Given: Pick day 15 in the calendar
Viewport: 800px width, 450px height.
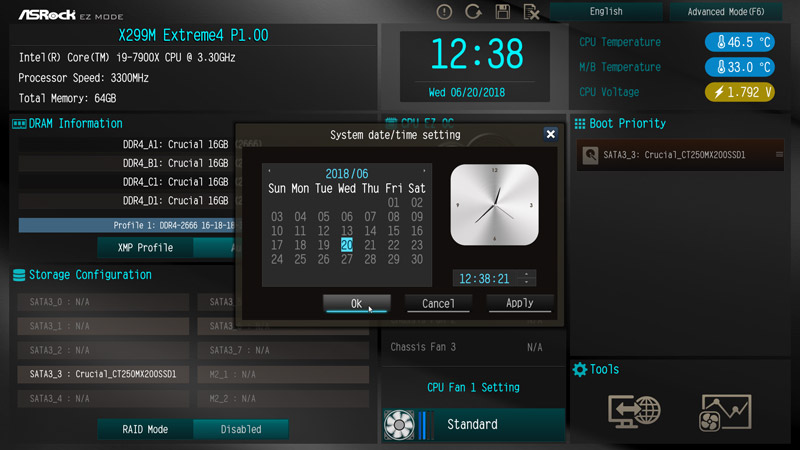Looking at the screenshot, I should (x=393, y=231).
